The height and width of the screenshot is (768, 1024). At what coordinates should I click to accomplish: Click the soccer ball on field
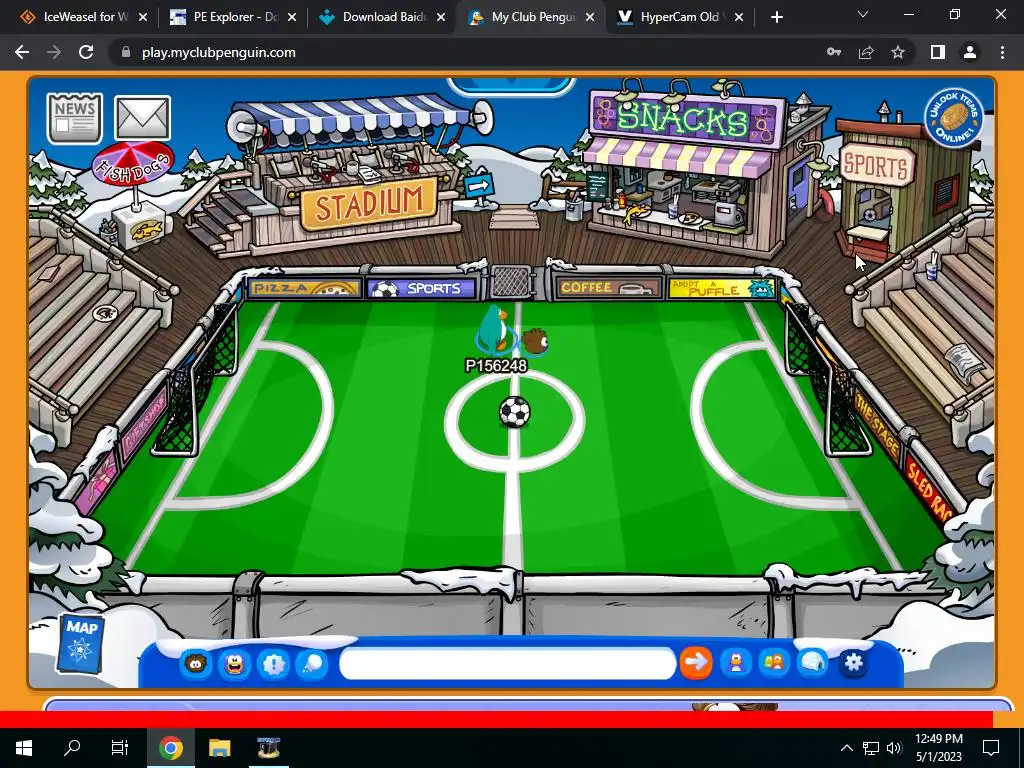coord(515,412)
